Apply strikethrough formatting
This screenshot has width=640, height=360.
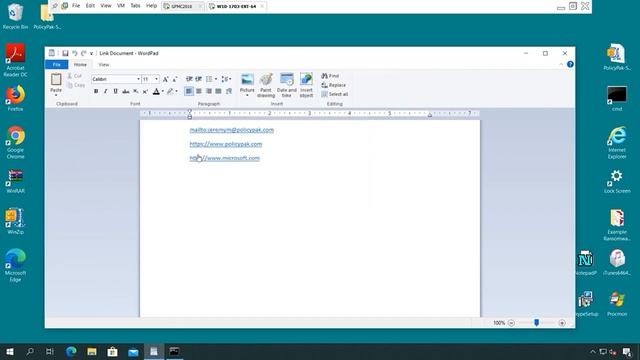[x=126, y=91]
